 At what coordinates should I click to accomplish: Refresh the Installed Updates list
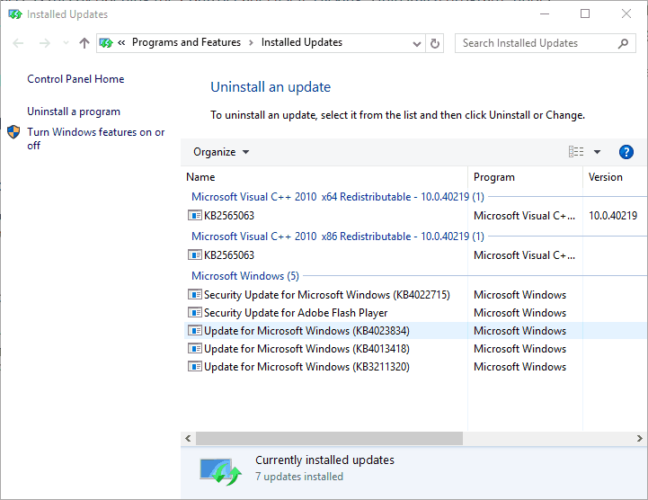point(434,43)
